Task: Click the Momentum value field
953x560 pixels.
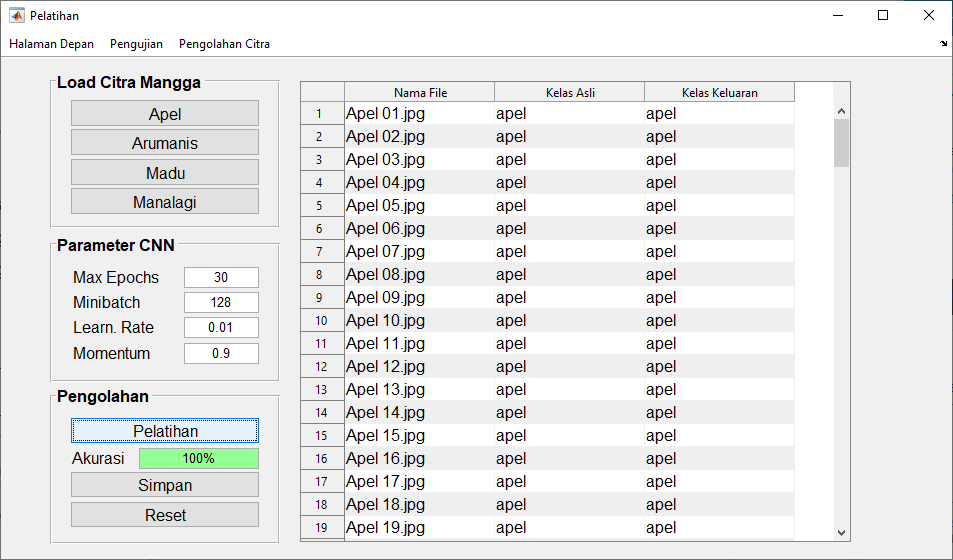Action: click(221, 353)
